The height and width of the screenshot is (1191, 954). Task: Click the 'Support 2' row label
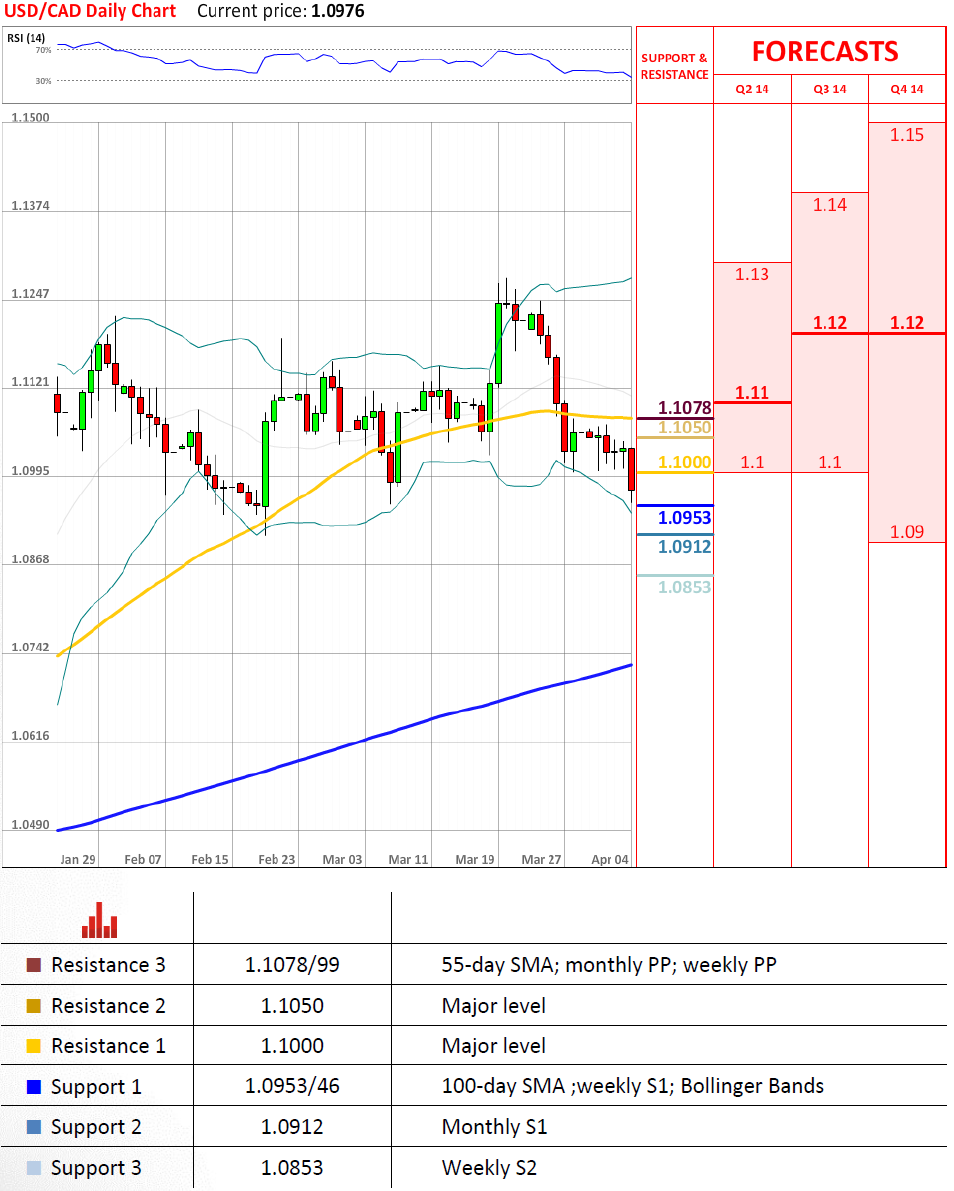click(x=96, y=1127)
